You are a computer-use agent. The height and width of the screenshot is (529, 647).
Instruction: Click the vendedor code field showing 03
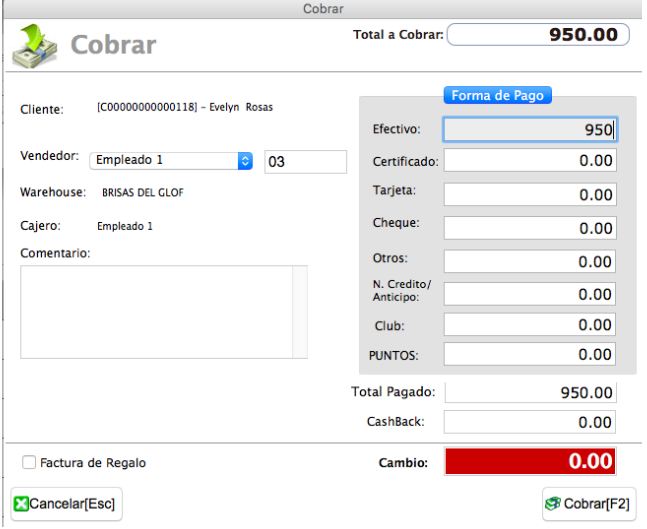[305, 162]
